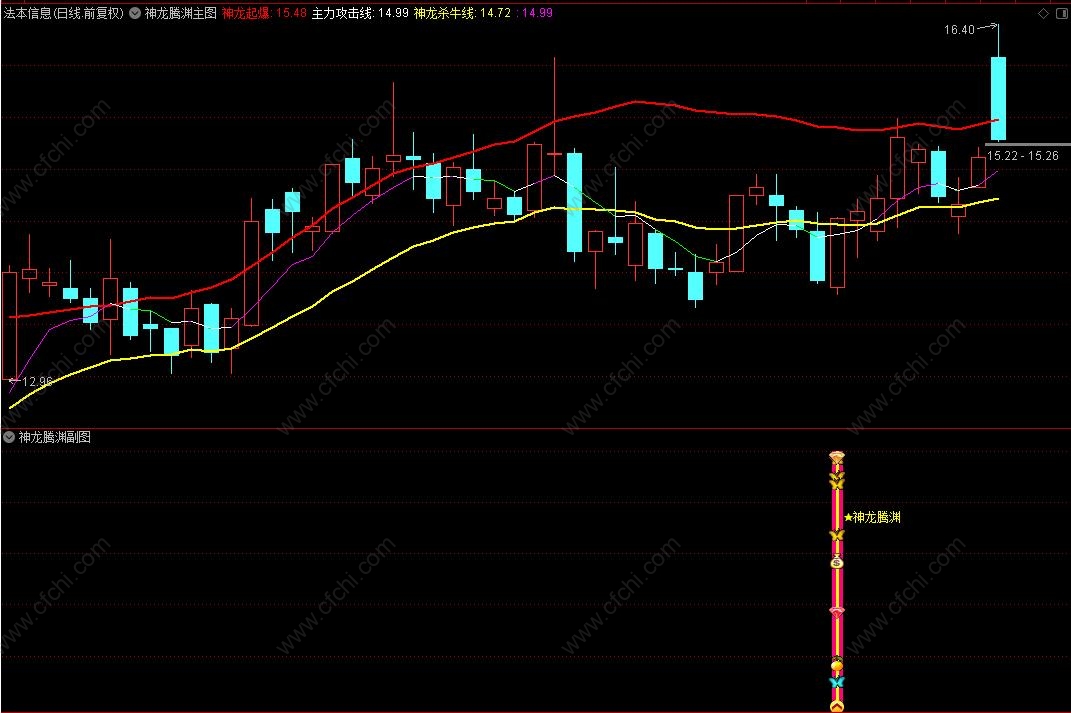
Task: Click the cyan butterfly signal icon
Action: pos(837,682)
